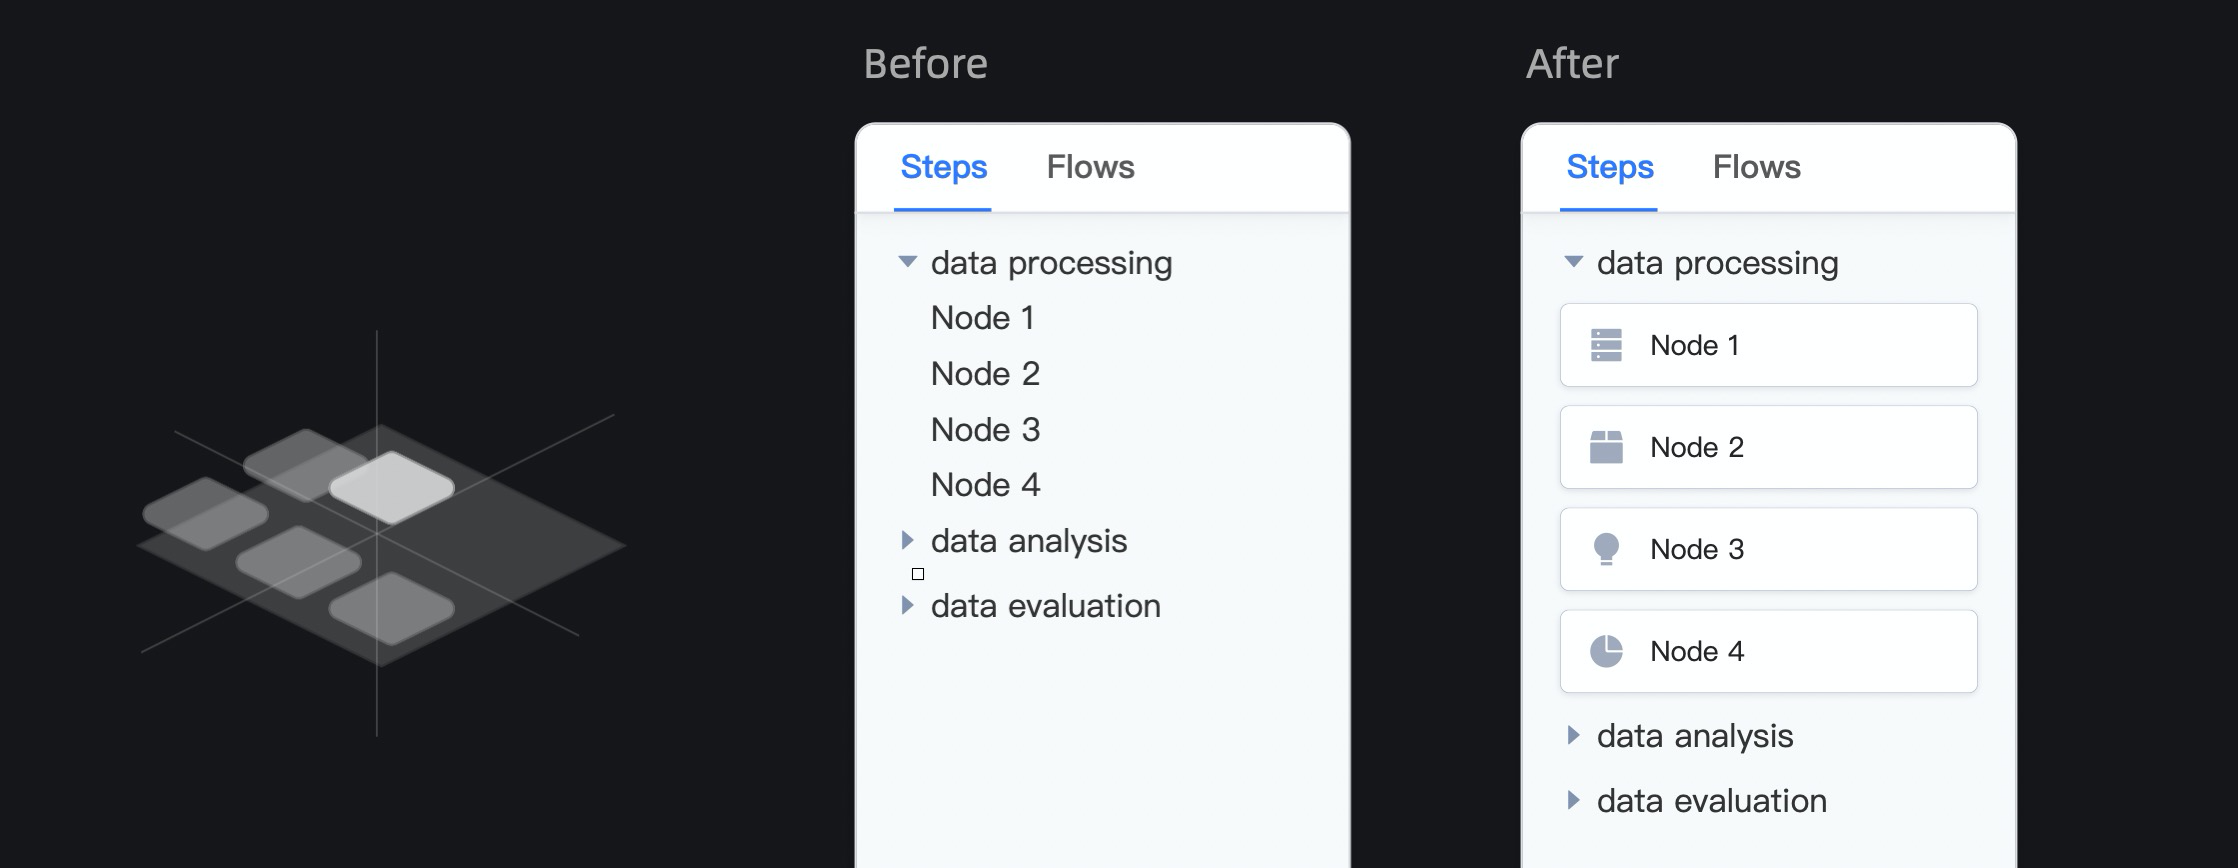Image resolution: width=2238 pixels, height=868 pixels.
Task: Select Node 1 text in Before tree
Action: (x=982, y=318)
